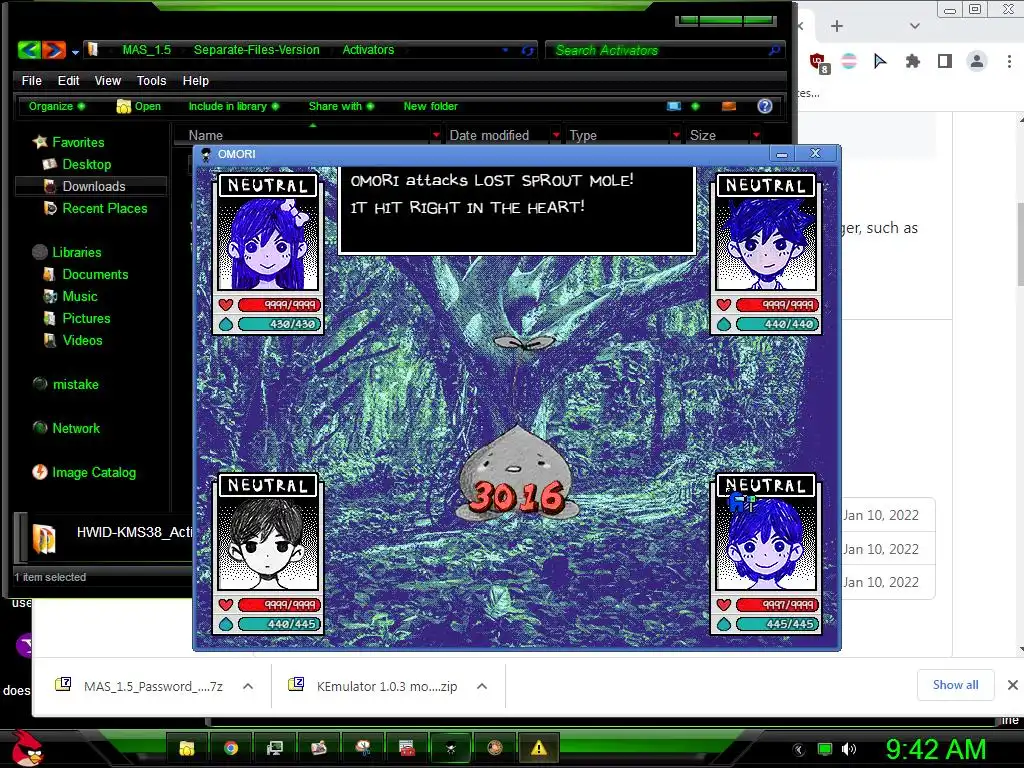Open the File menu in Explorer
Image resolution: width=1024 pixels, height=768 pixels.
[31, 80]
